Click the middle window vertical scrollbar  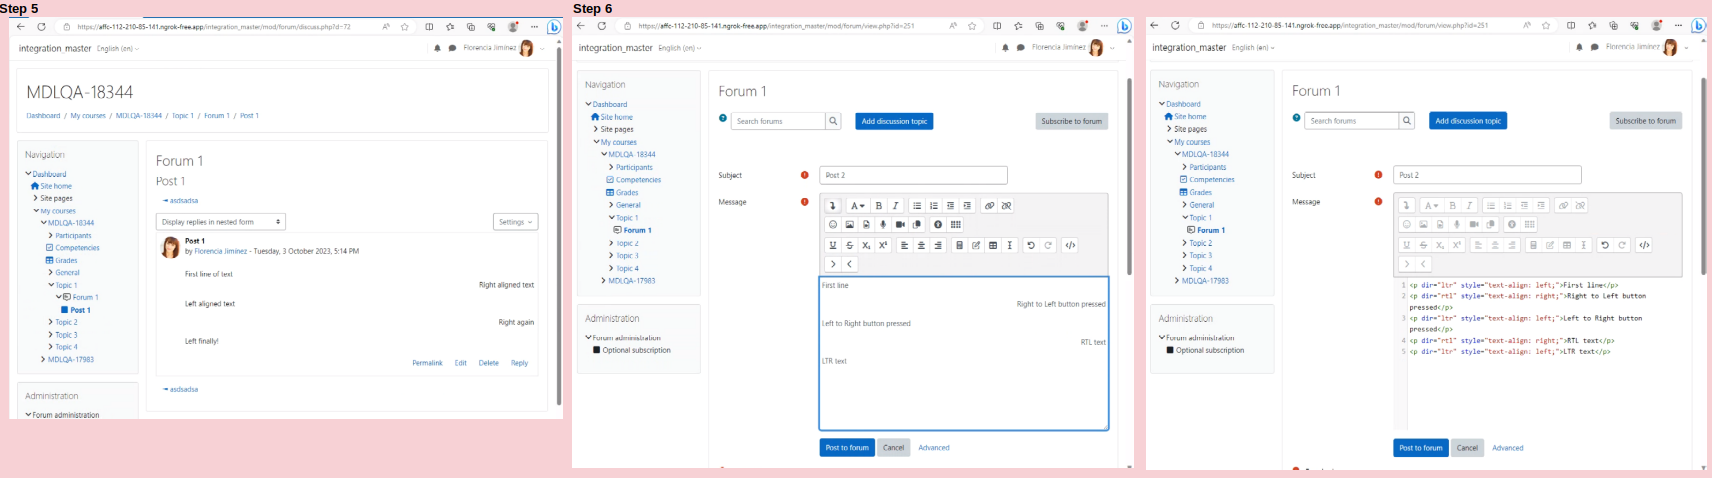pos(1129,177)
